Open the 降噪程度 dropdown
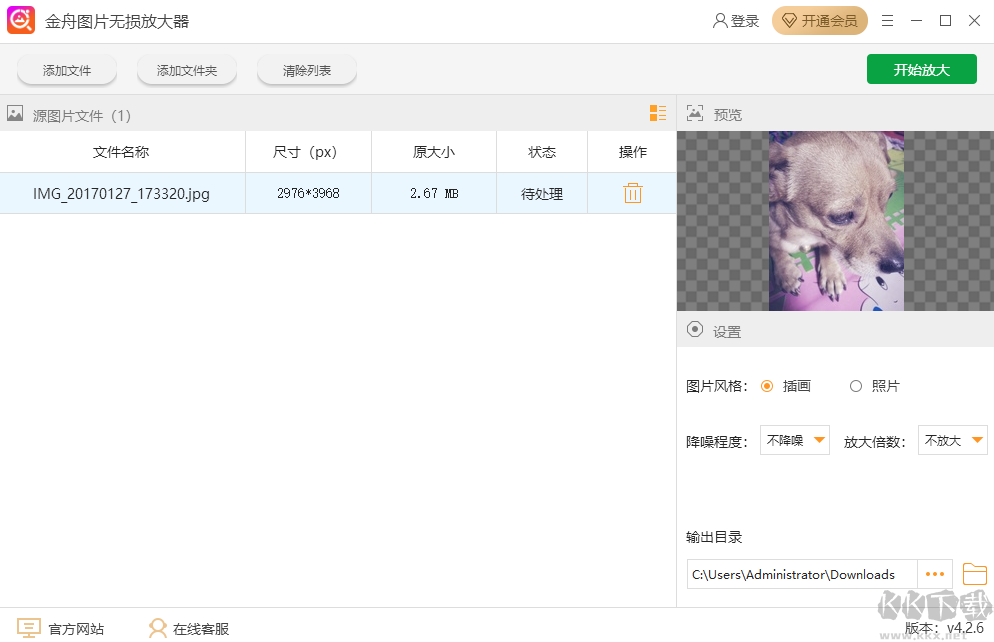The image size is (994, 642). [x=795, y=439]
